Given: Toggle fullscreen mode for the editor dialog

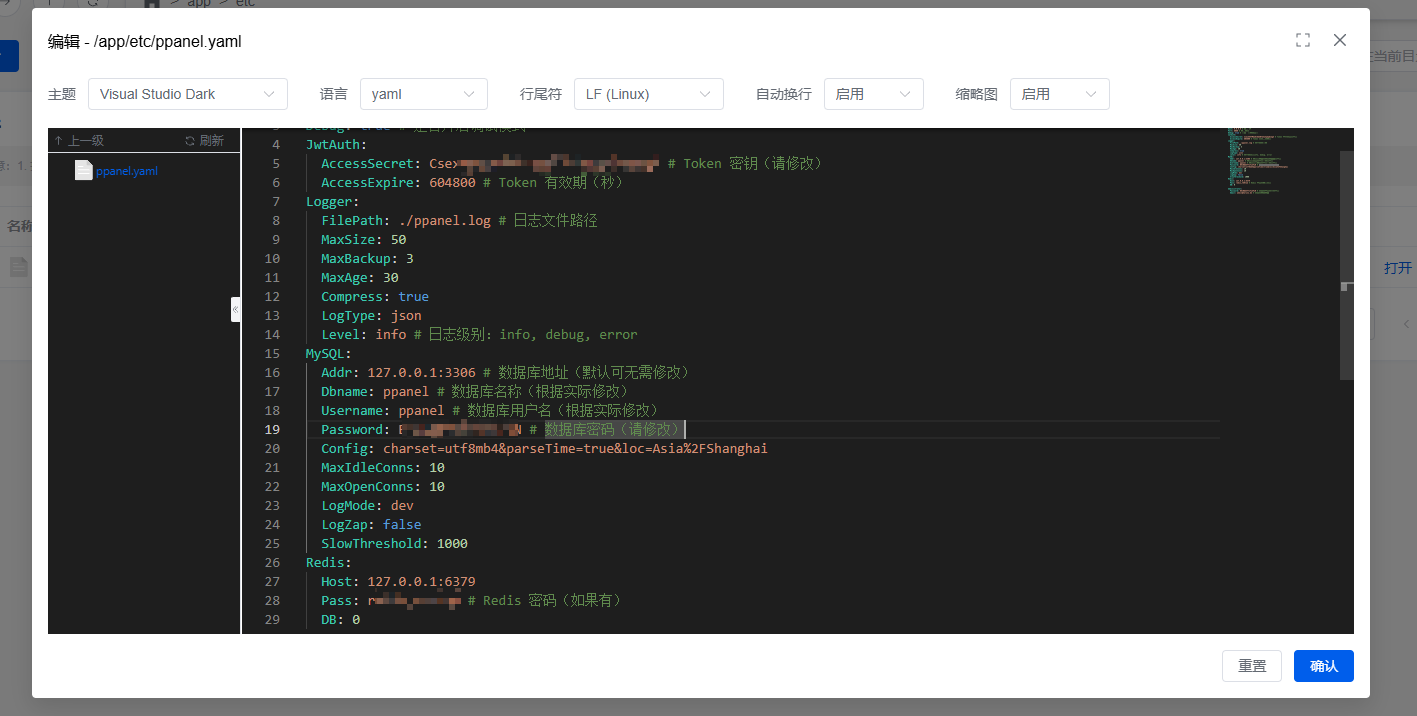Looking at the screenshot, I should click(x=1302, y=40).
